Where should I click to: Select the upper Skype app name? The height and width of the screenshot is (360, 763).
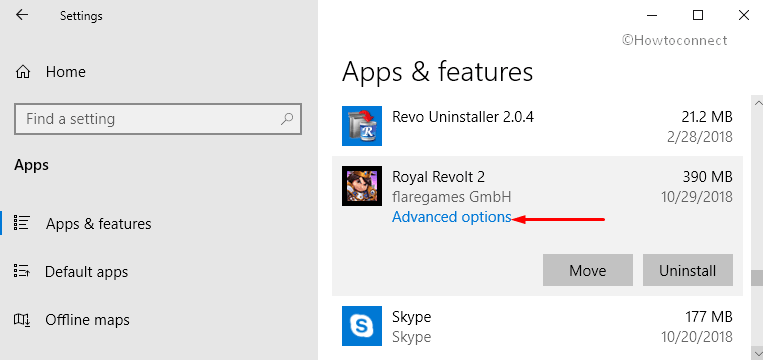click(x=412, y=317)
